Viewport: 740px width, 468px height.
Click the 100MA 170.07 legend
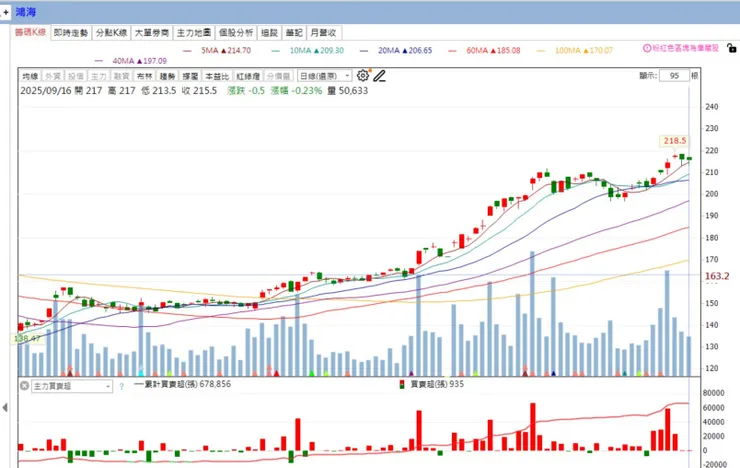click(x=574, y=50)
